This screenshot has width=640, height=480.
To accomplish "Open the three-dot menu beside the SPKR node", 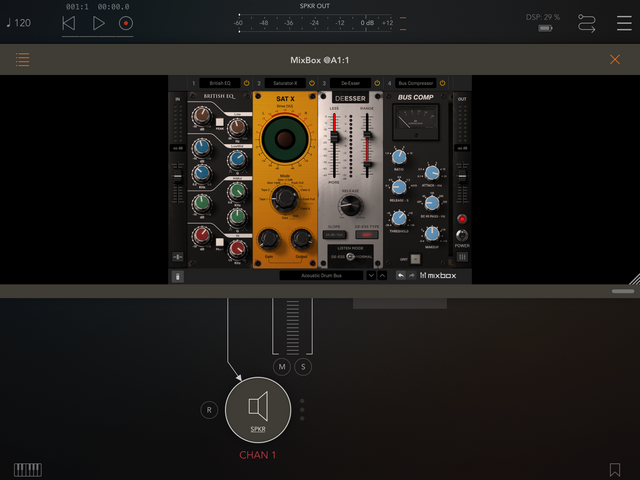I will click(302, 410).
